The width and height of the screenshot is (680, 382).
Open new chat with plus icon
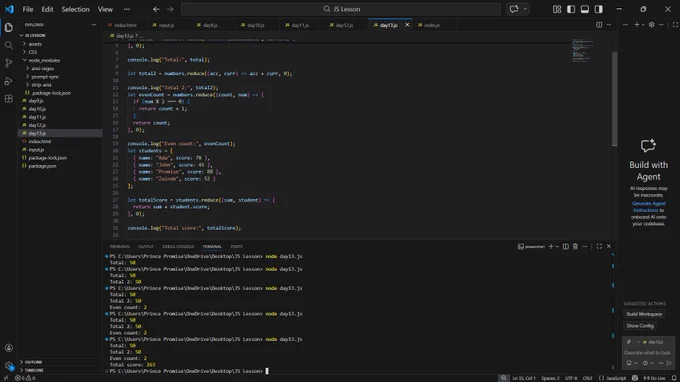(x=637, y=25)
